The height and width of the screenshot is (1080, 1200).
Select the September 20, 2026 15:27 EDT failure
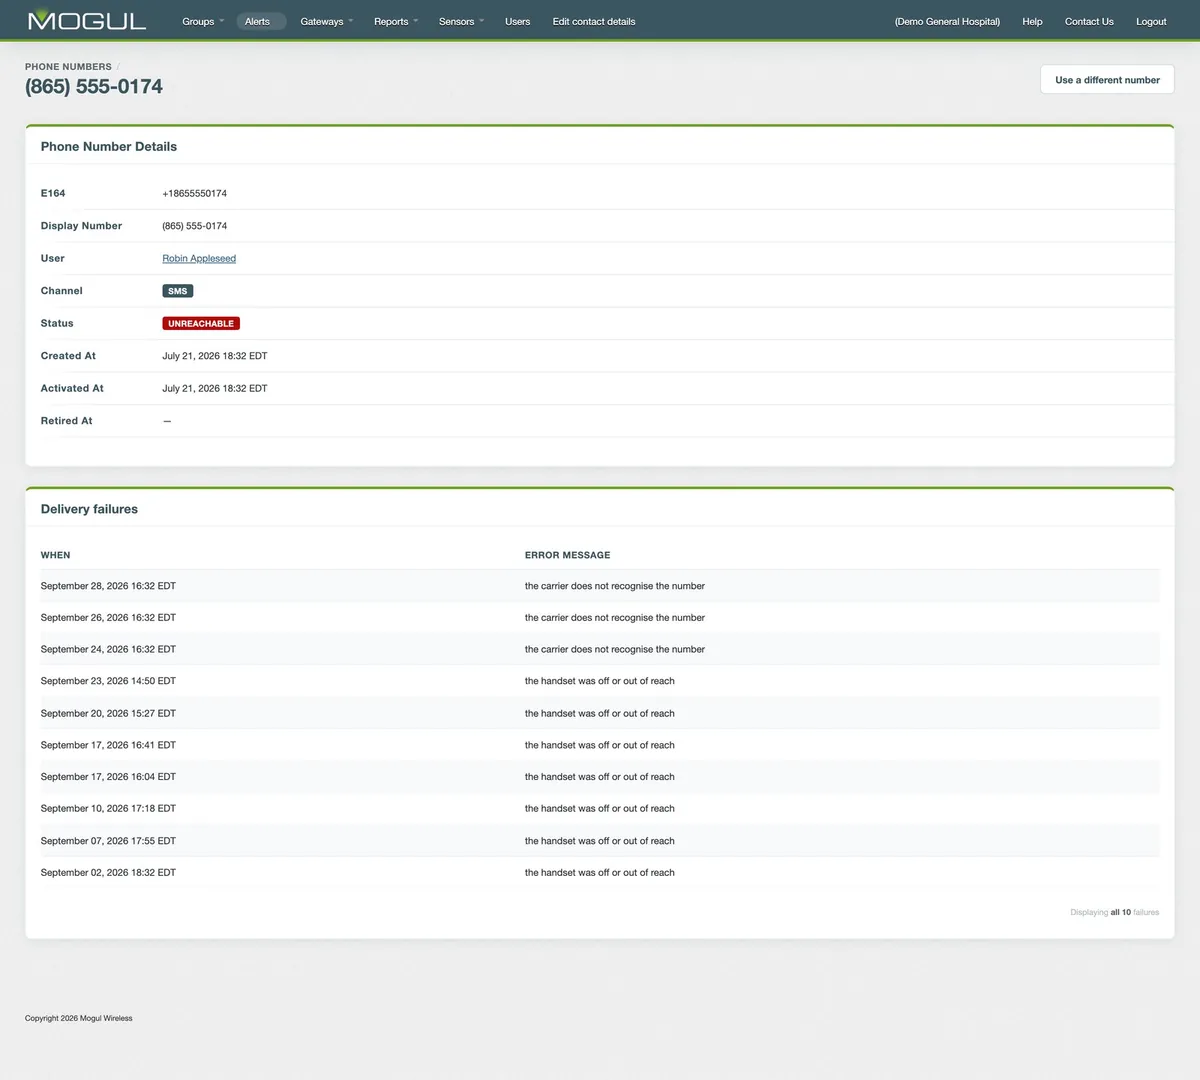coord(600,713)
